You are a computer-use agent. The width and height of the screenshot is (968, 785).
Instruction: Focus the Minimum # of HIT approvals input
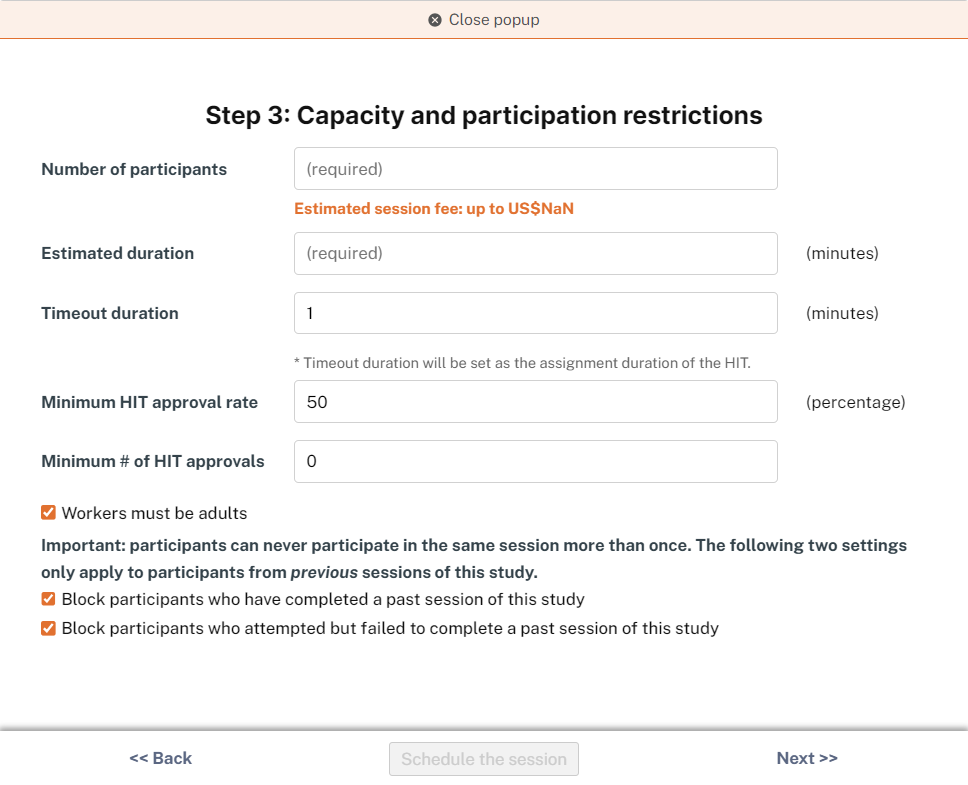point(535,461)
